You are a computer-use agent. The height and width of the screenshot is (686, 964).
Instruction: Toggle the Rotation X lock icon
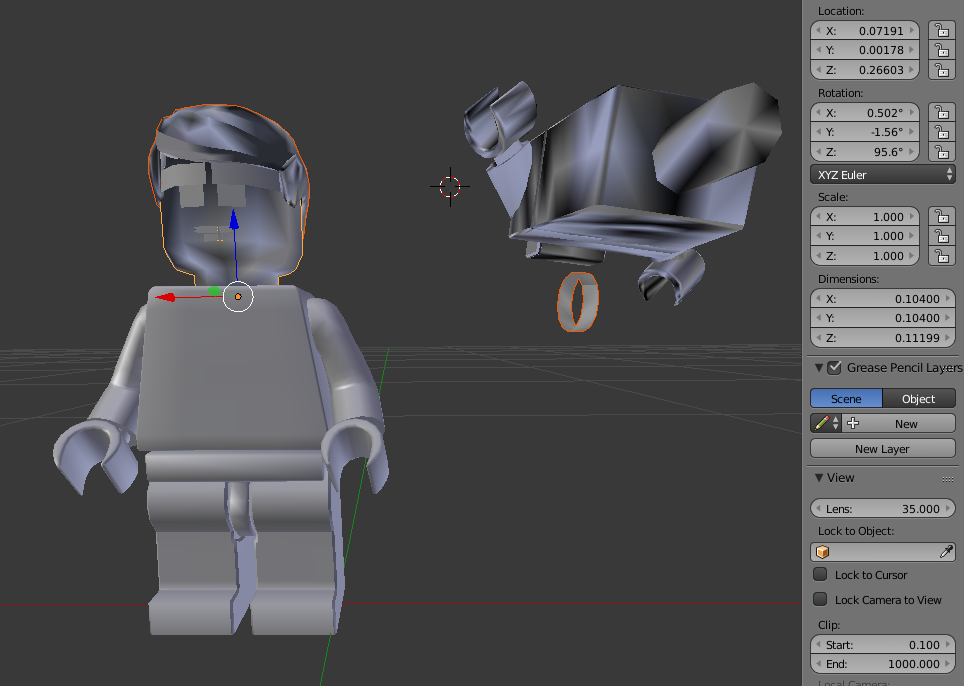pos(941,112)
